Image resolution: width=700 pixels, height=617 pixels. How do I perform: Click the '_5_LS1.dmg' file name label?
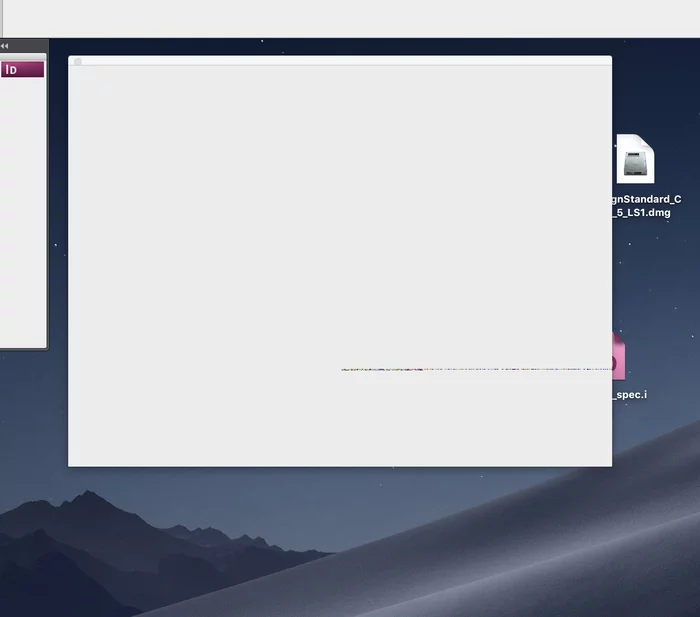641,213
